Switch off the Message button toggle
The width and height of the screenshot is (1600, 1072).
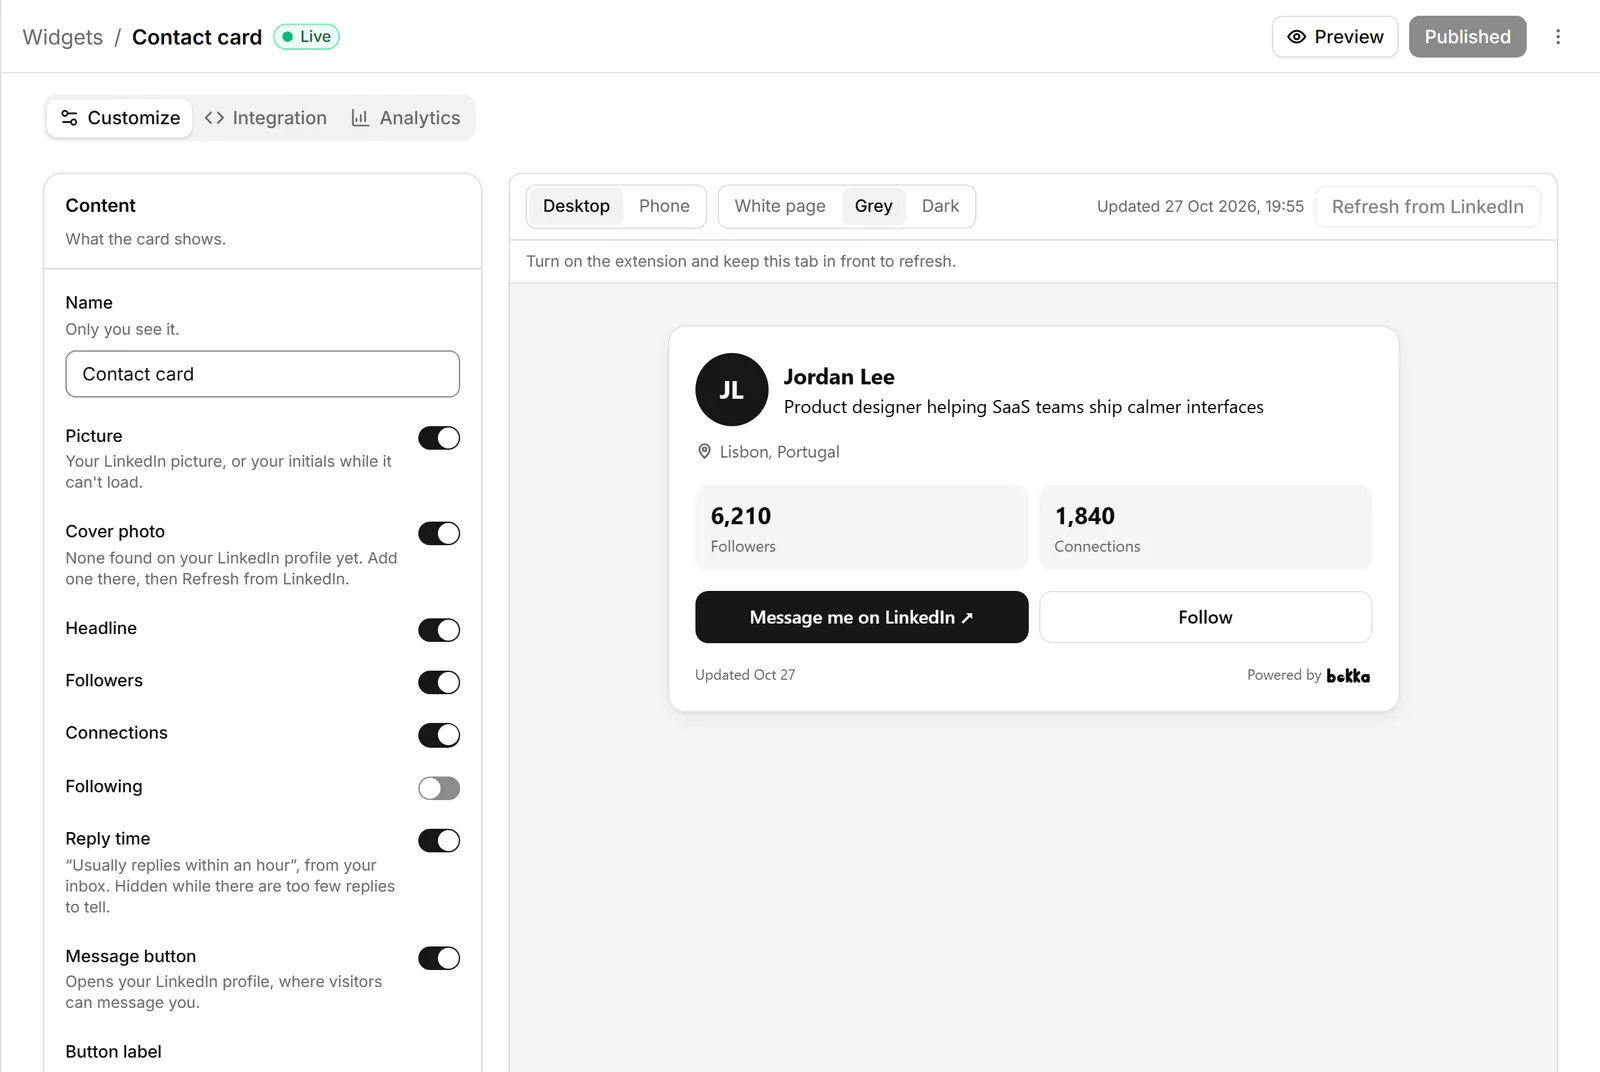439,958
